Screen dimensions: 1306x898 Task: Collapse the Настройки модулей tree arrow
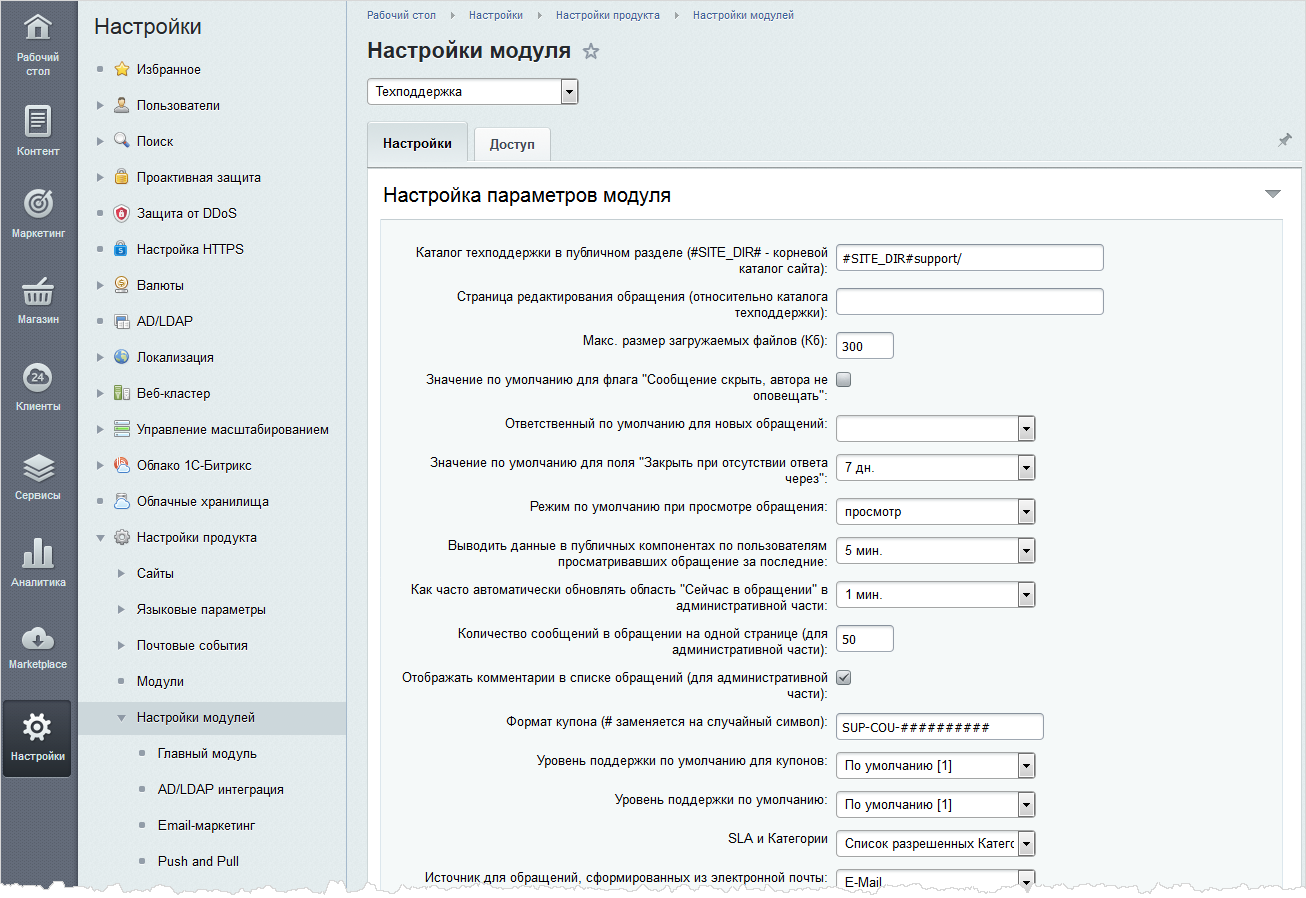[x=121, y=717]
